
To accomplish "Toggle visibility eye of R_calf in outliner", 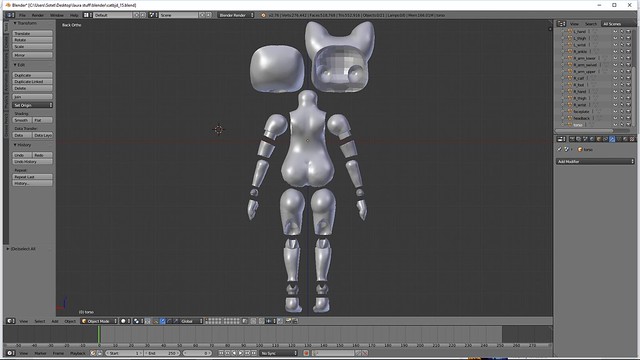I will point(615,78).
